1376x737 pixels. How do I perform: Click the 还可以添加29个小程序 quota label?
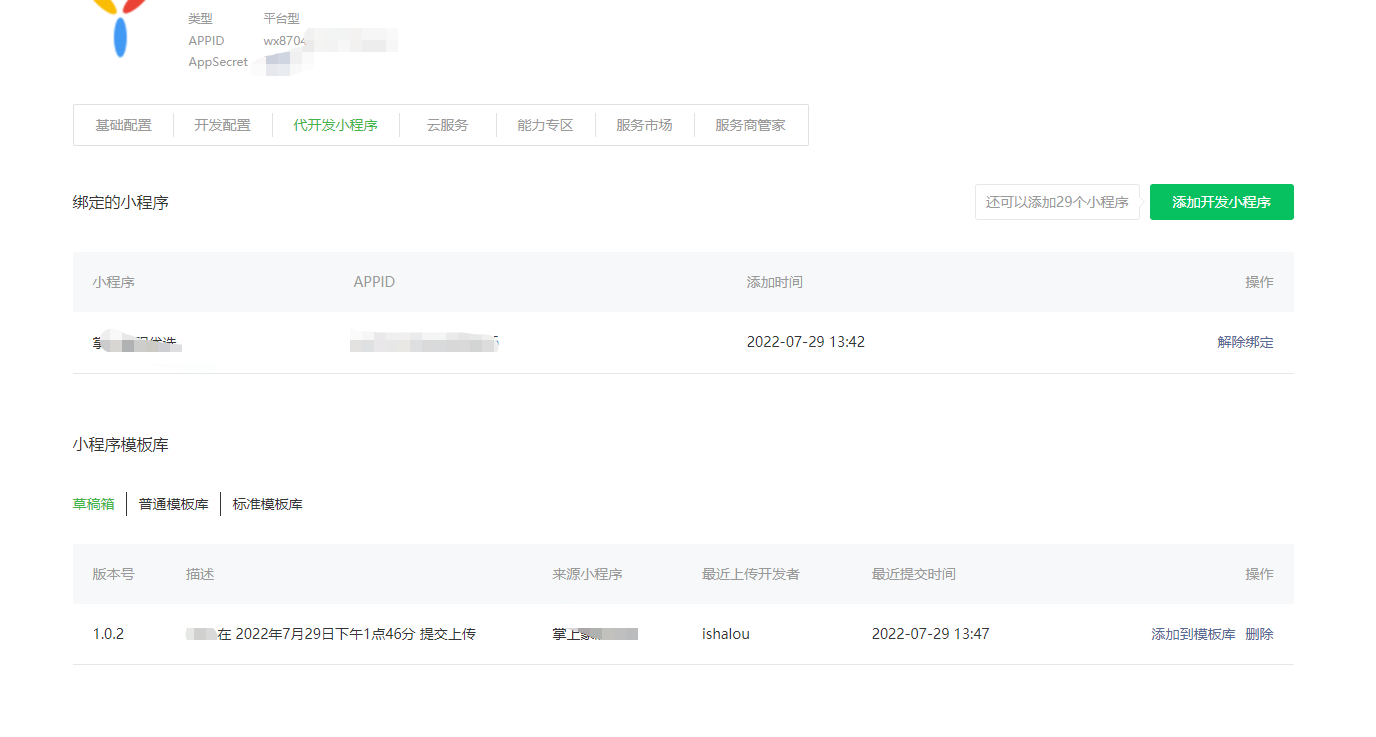coord(1057,202)
